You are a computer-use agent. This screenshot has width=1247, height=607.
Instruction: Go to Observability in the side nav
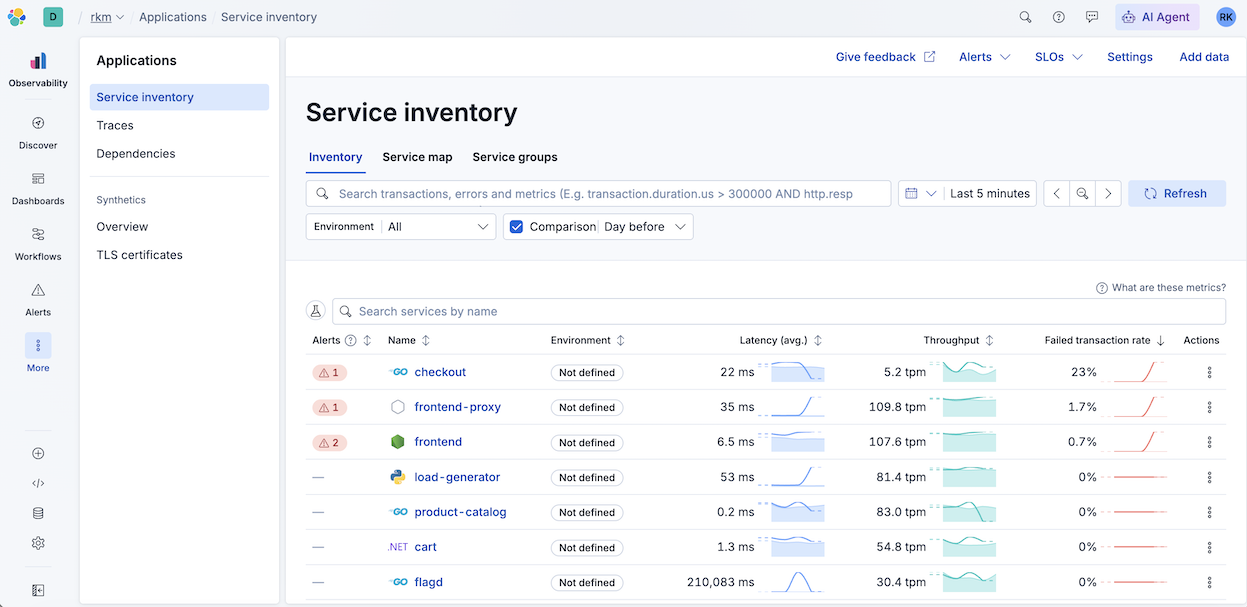[38, 70]
